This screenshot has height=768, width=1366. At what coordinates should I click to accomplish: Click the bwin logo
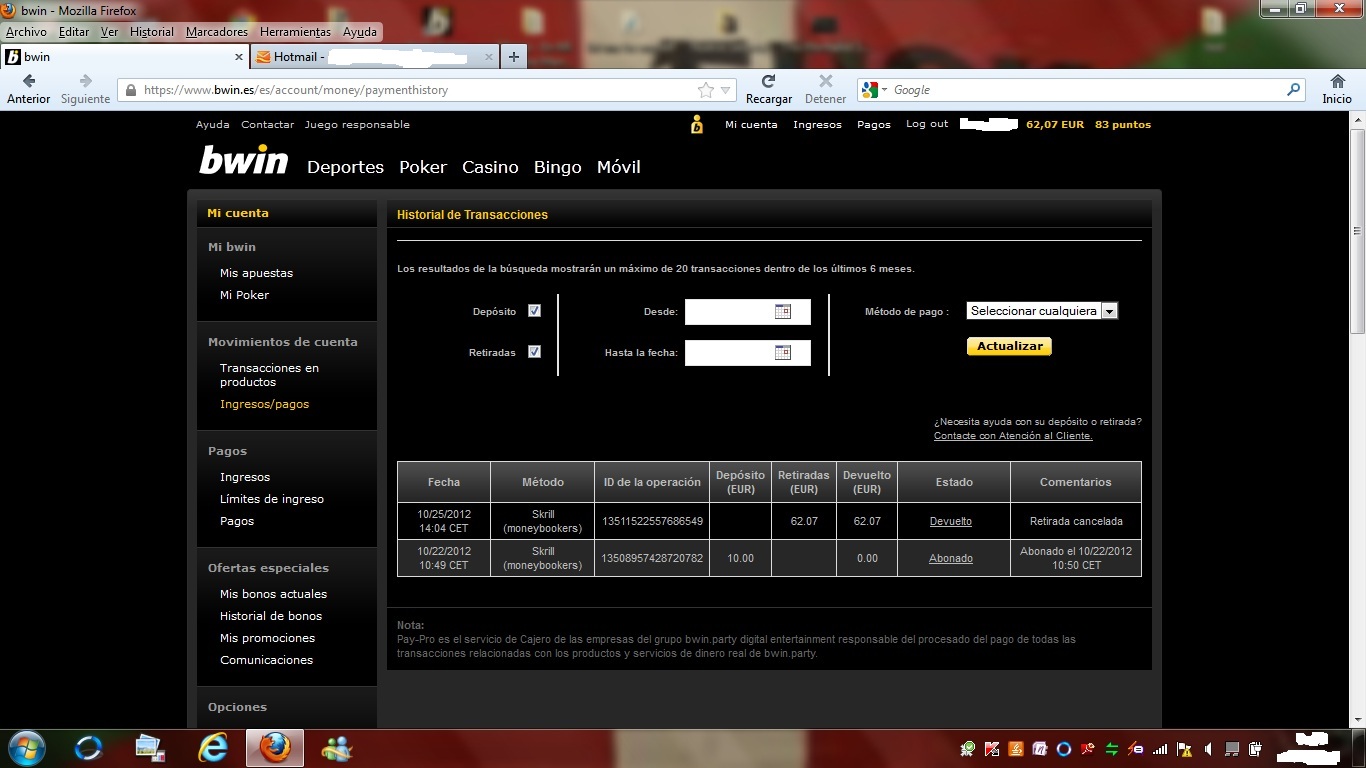(x=243, y=160)
